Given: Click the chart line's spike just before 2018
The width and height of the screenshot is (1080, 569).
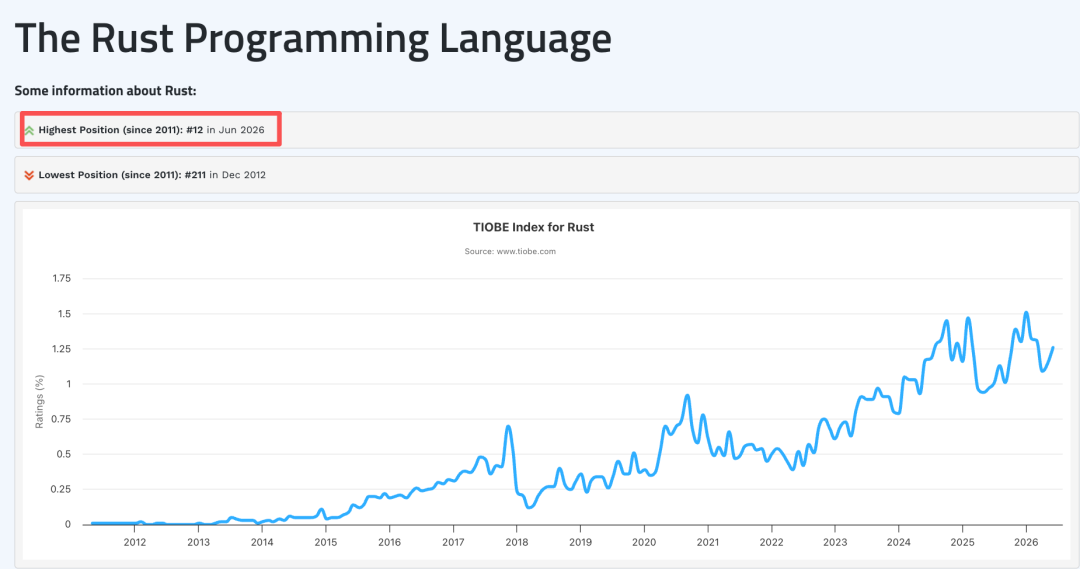Looking at the screenshot, I should (x=508, y=426).
